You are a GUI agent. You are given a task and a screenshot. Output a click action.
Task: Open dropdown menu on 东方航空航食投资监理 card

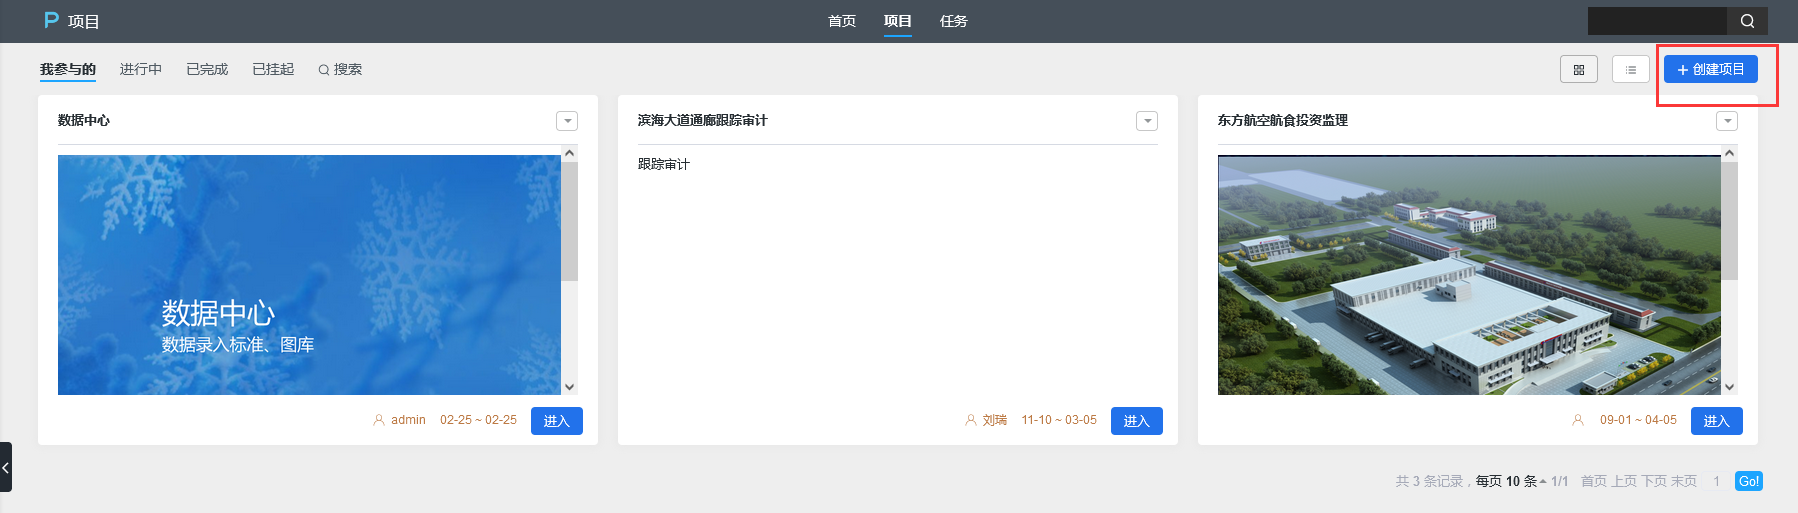click(x=1727, y=121)
